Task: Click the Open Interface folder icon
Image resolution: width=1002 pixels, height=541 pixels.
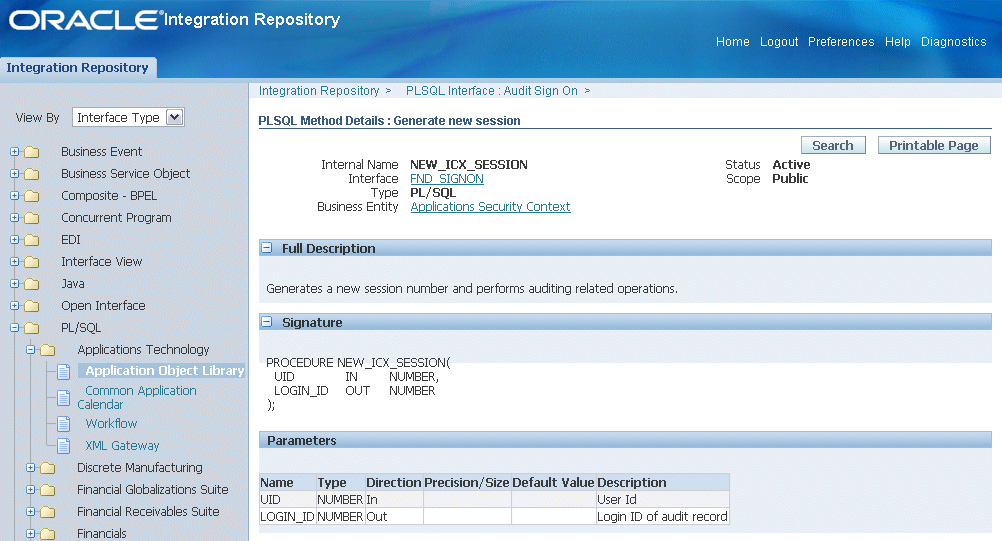Action: click(31, 306)
